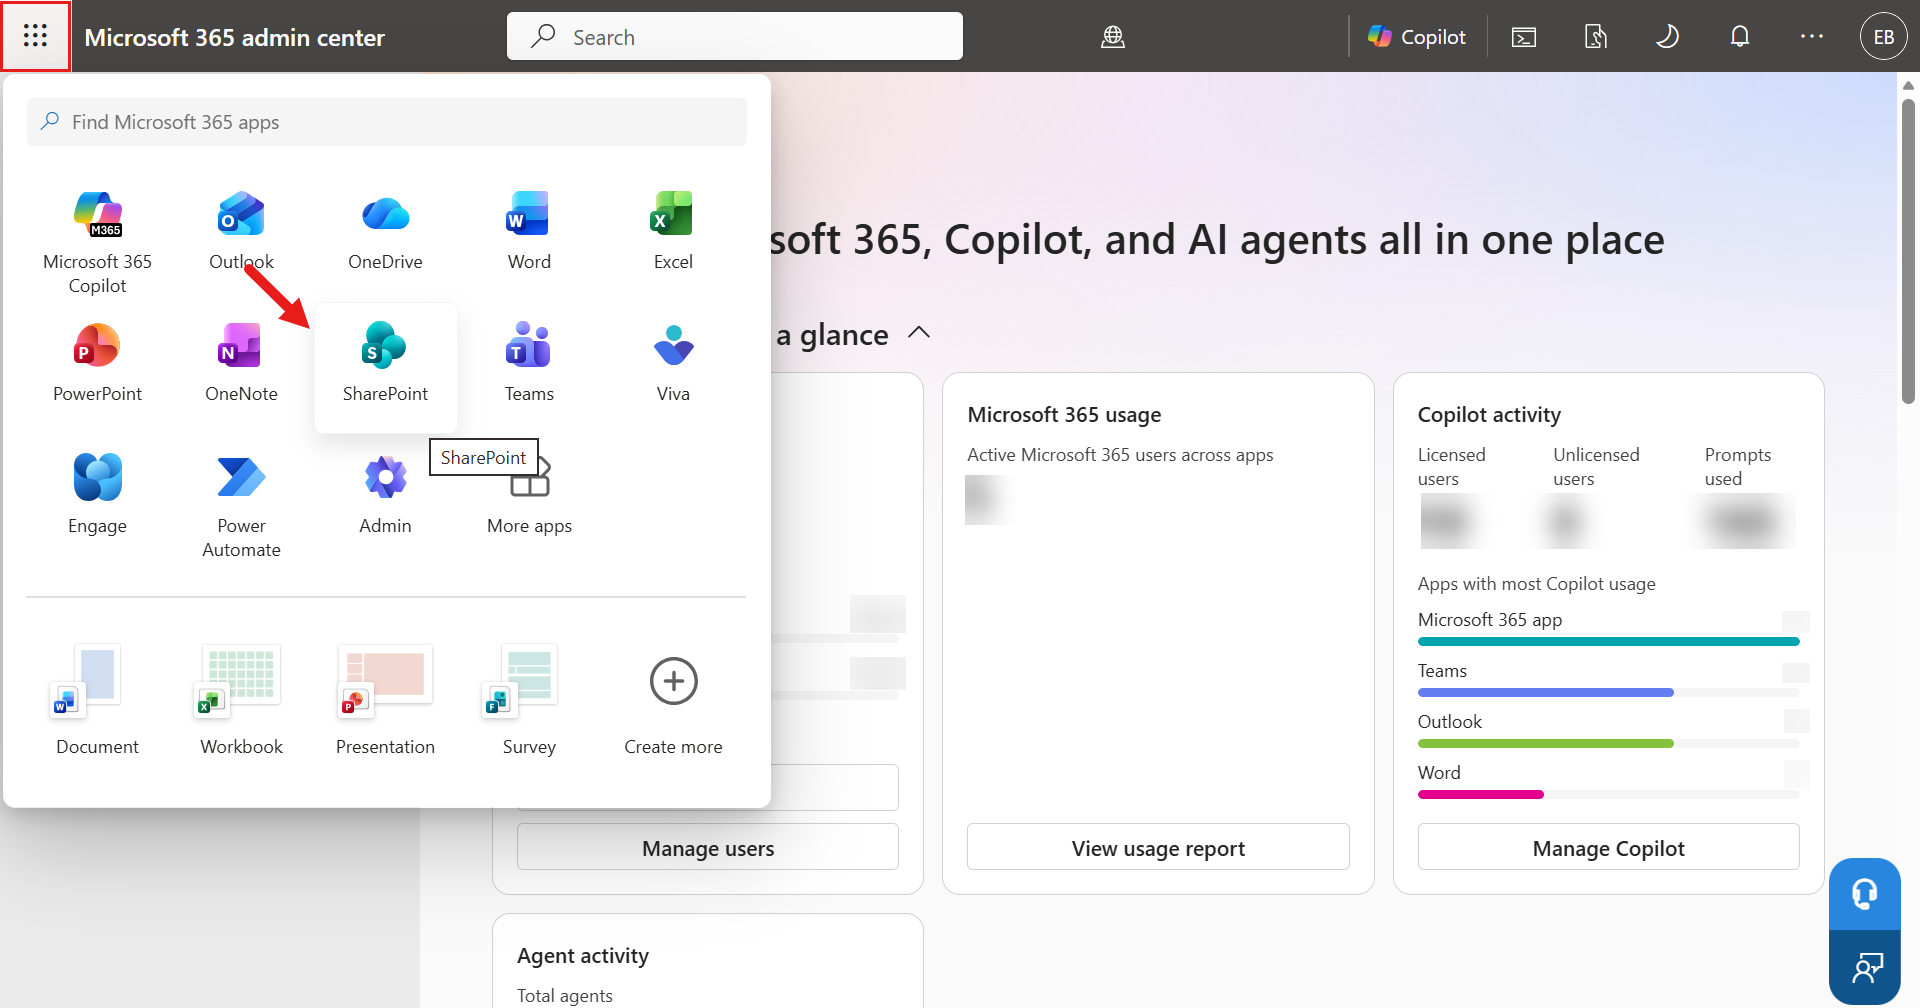This screenshot has height=1008, width=1920.
Task: Click Apps with most Copilot usage label
Action: pyautogui.click(x=1536, y=584)
